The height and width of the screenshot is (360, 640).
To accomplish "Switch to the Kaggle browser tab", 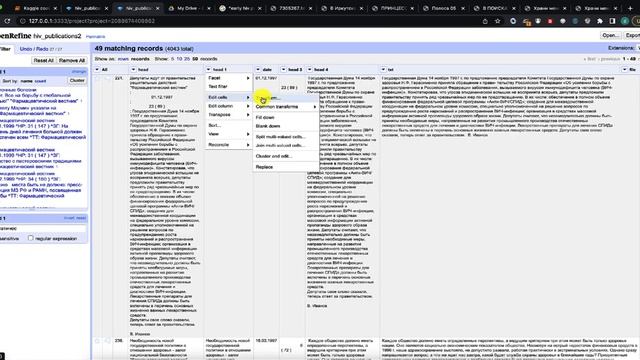I will coord(36,8).
